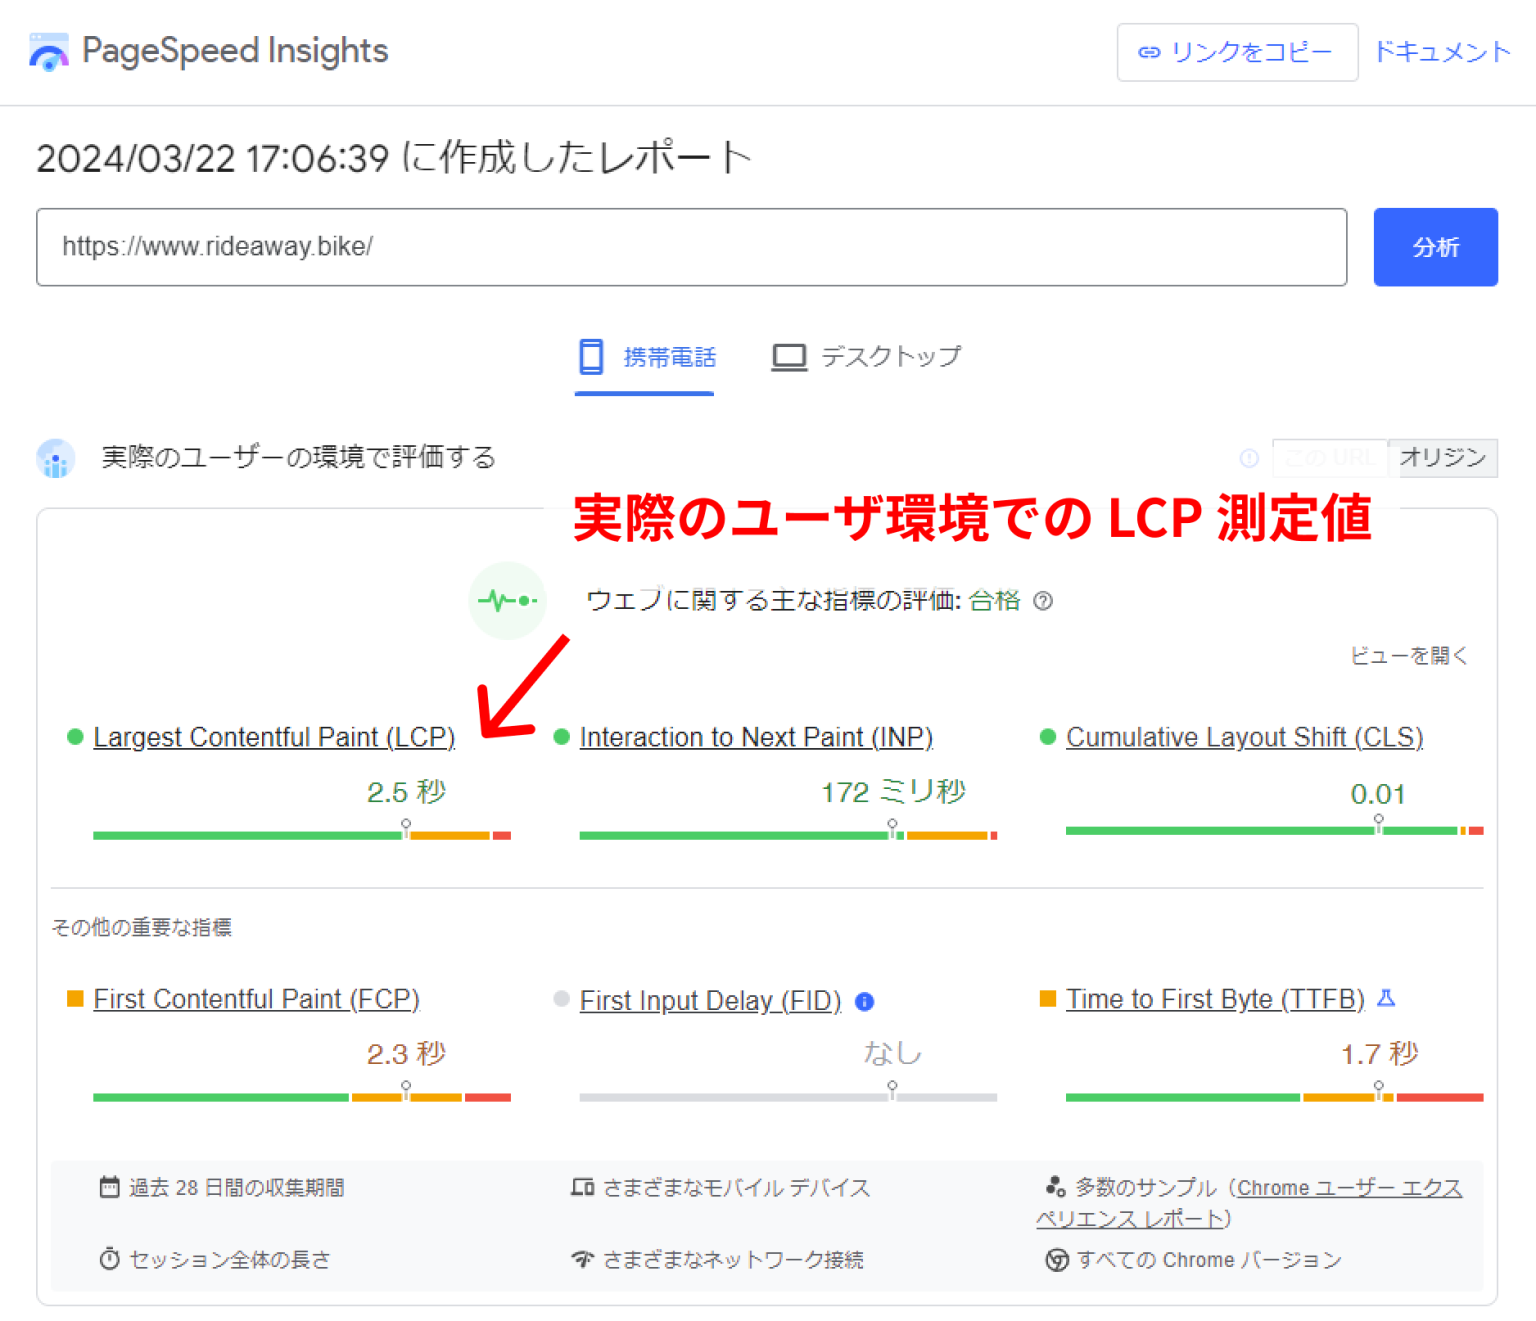
Task: Switch to この URL data view
Action: pos(1329,458)
